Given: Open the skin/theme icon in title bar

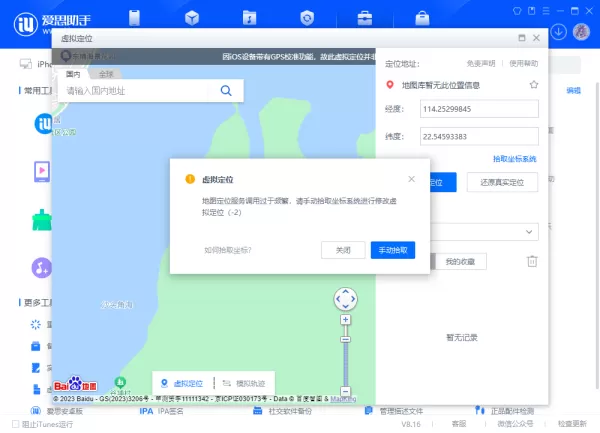Looking at the screenshot, I should tap(517, 11).
